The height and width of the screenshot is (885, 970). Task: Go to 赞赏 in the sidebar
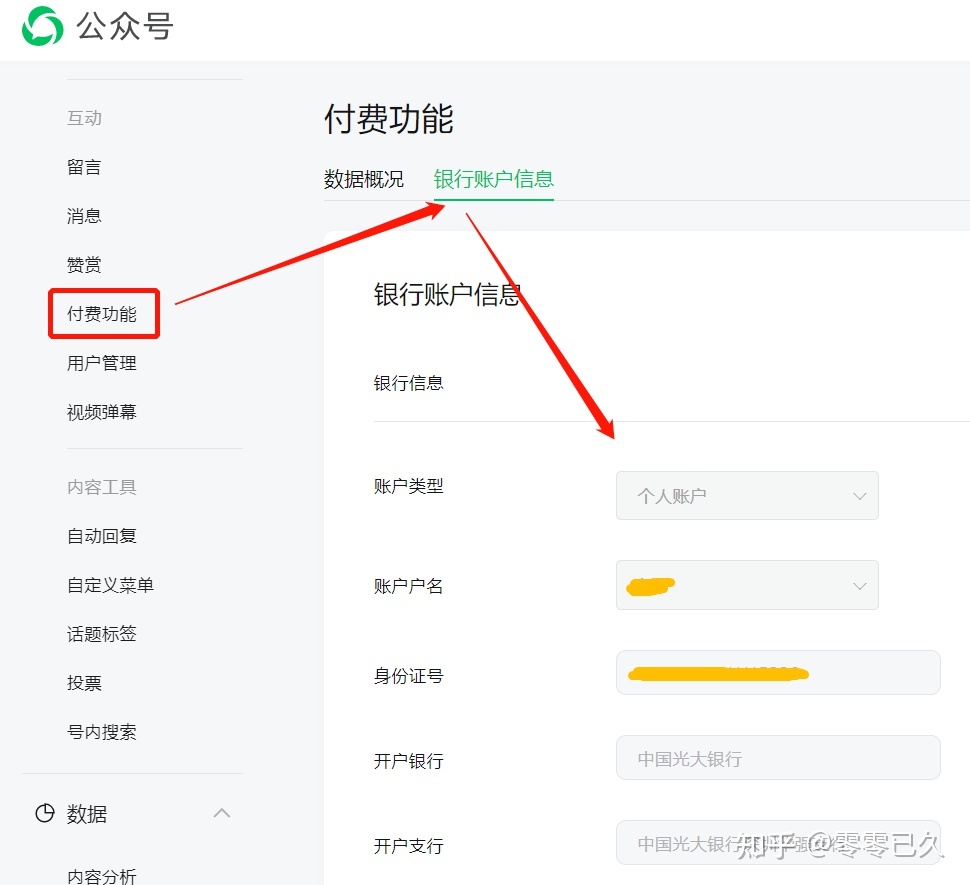coord(84,265)
